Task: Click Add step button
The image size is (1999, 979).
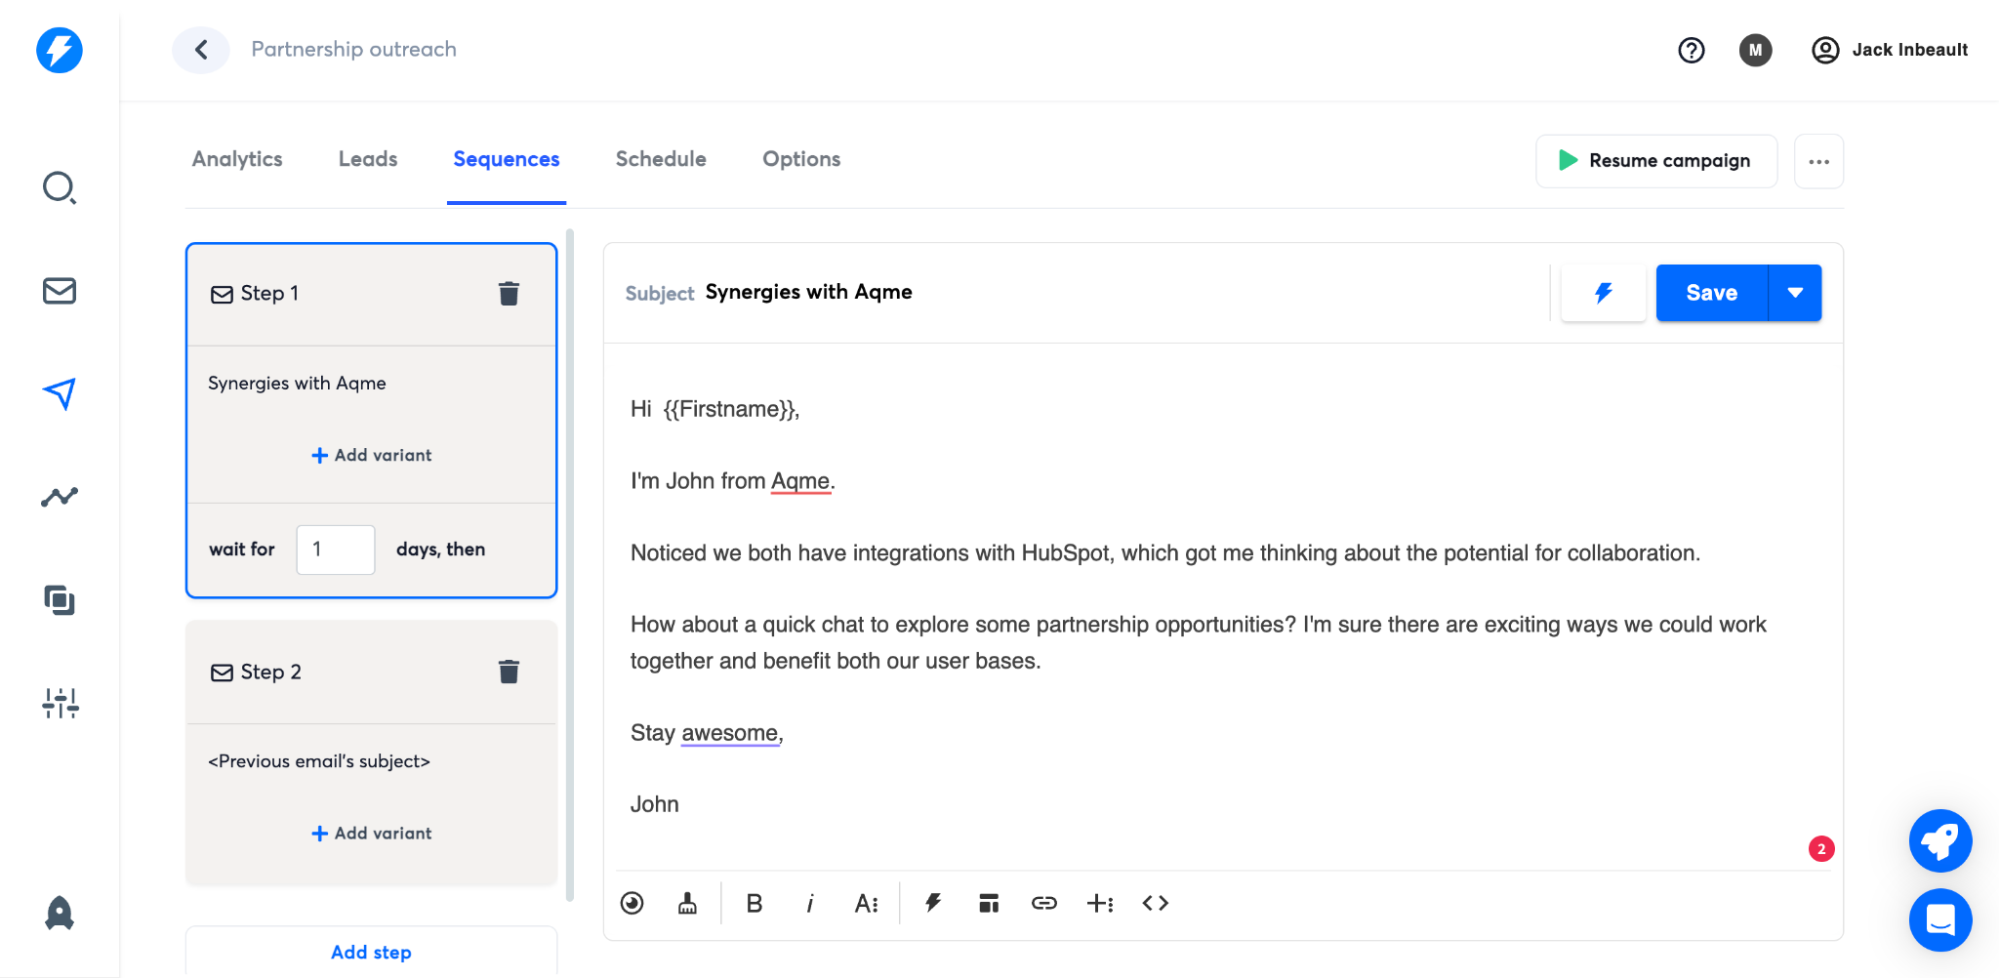Action: 371,952
